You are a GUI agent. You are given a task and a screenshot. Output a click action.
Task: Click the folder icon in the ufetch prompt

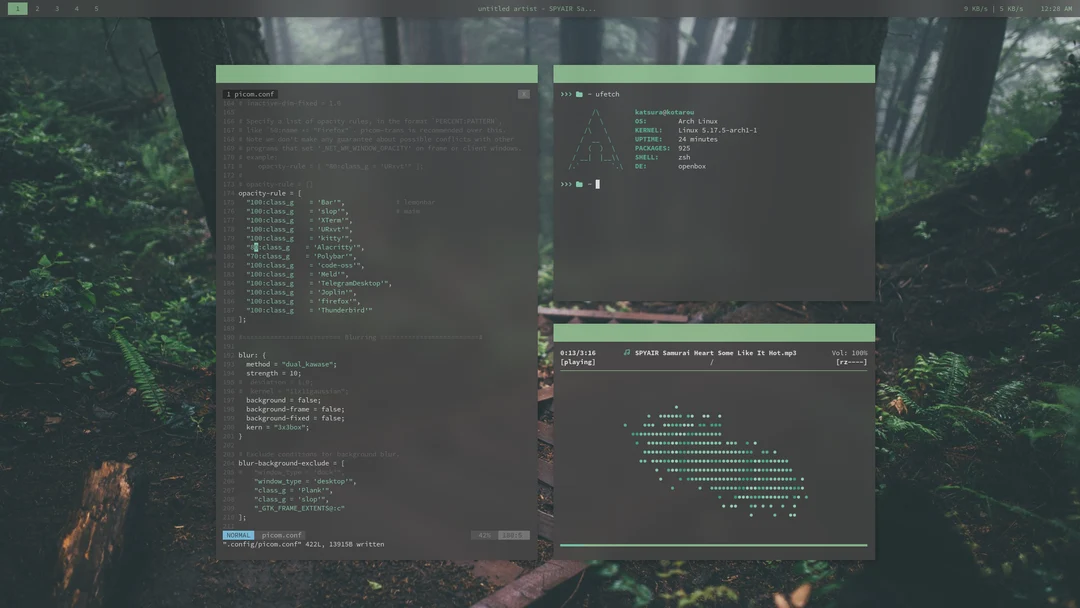578,93
